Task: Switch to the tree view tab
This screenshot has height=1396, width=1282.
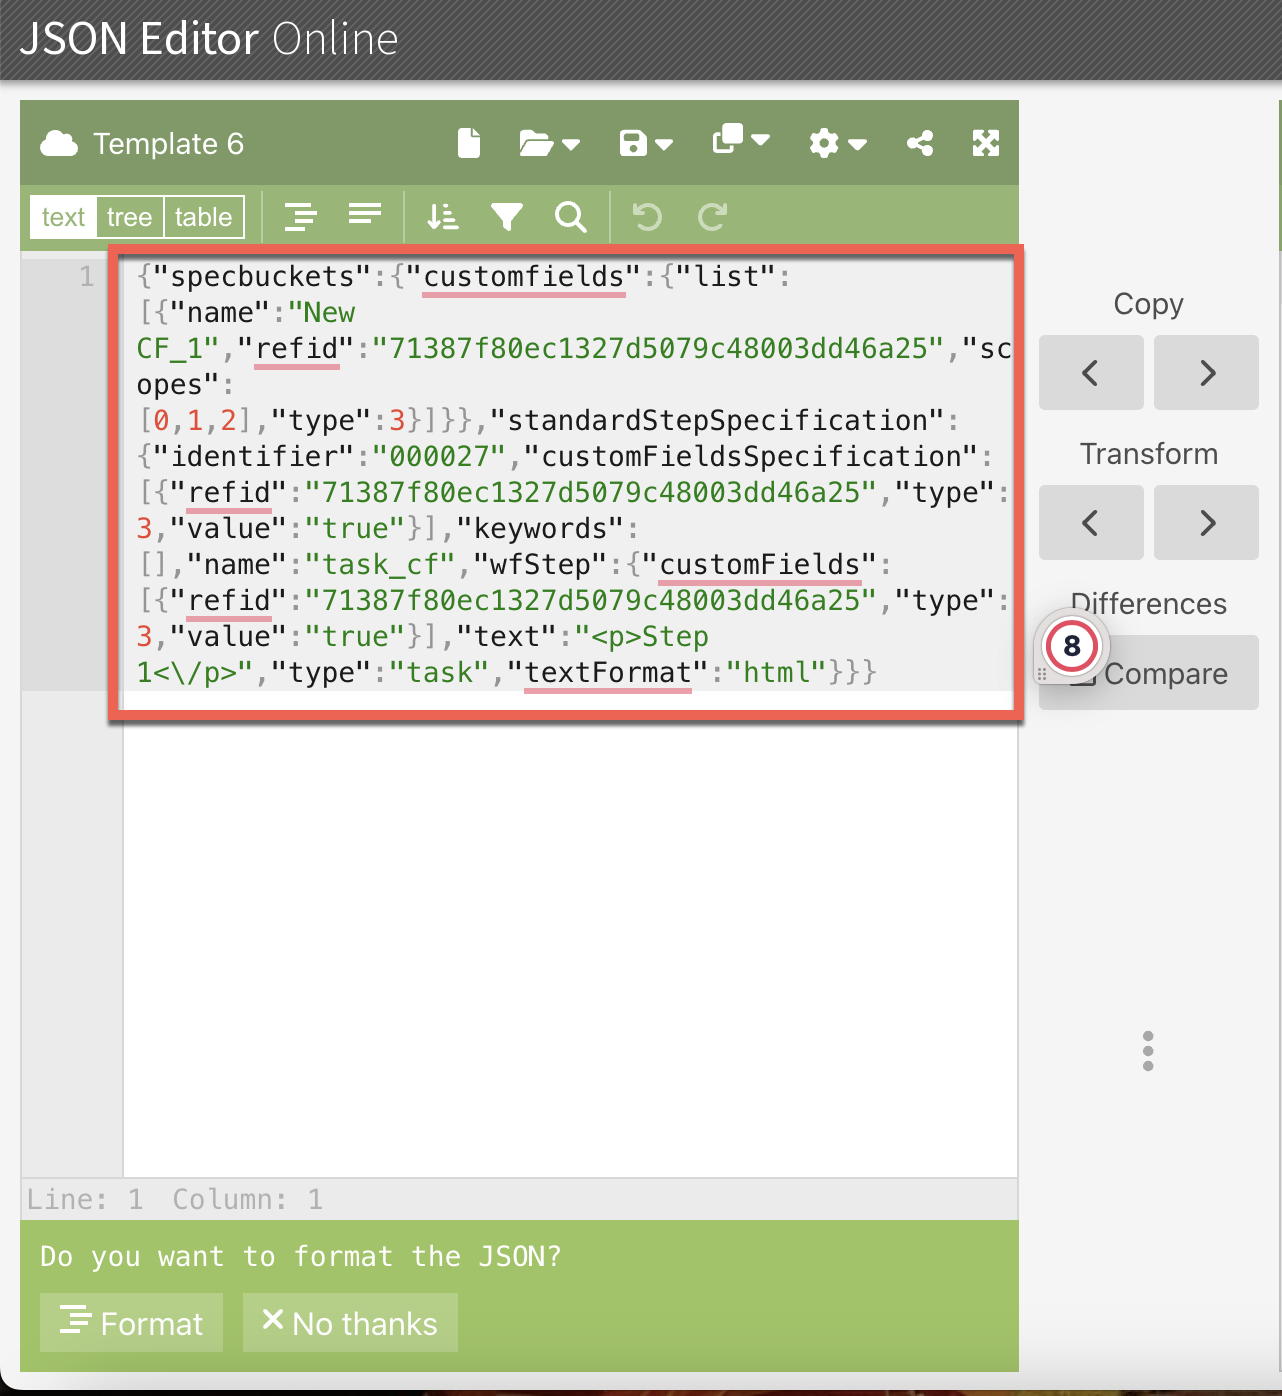Action: click(x=129, y=216)
